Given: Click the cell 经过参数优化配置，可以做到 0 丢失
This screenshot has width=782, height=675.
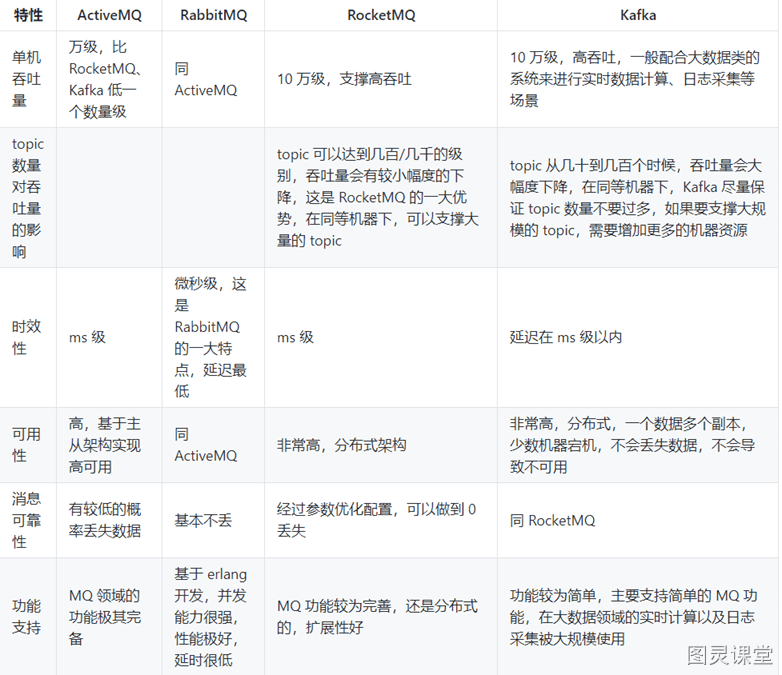Looking at the screenshot, I should click(381, 520).
